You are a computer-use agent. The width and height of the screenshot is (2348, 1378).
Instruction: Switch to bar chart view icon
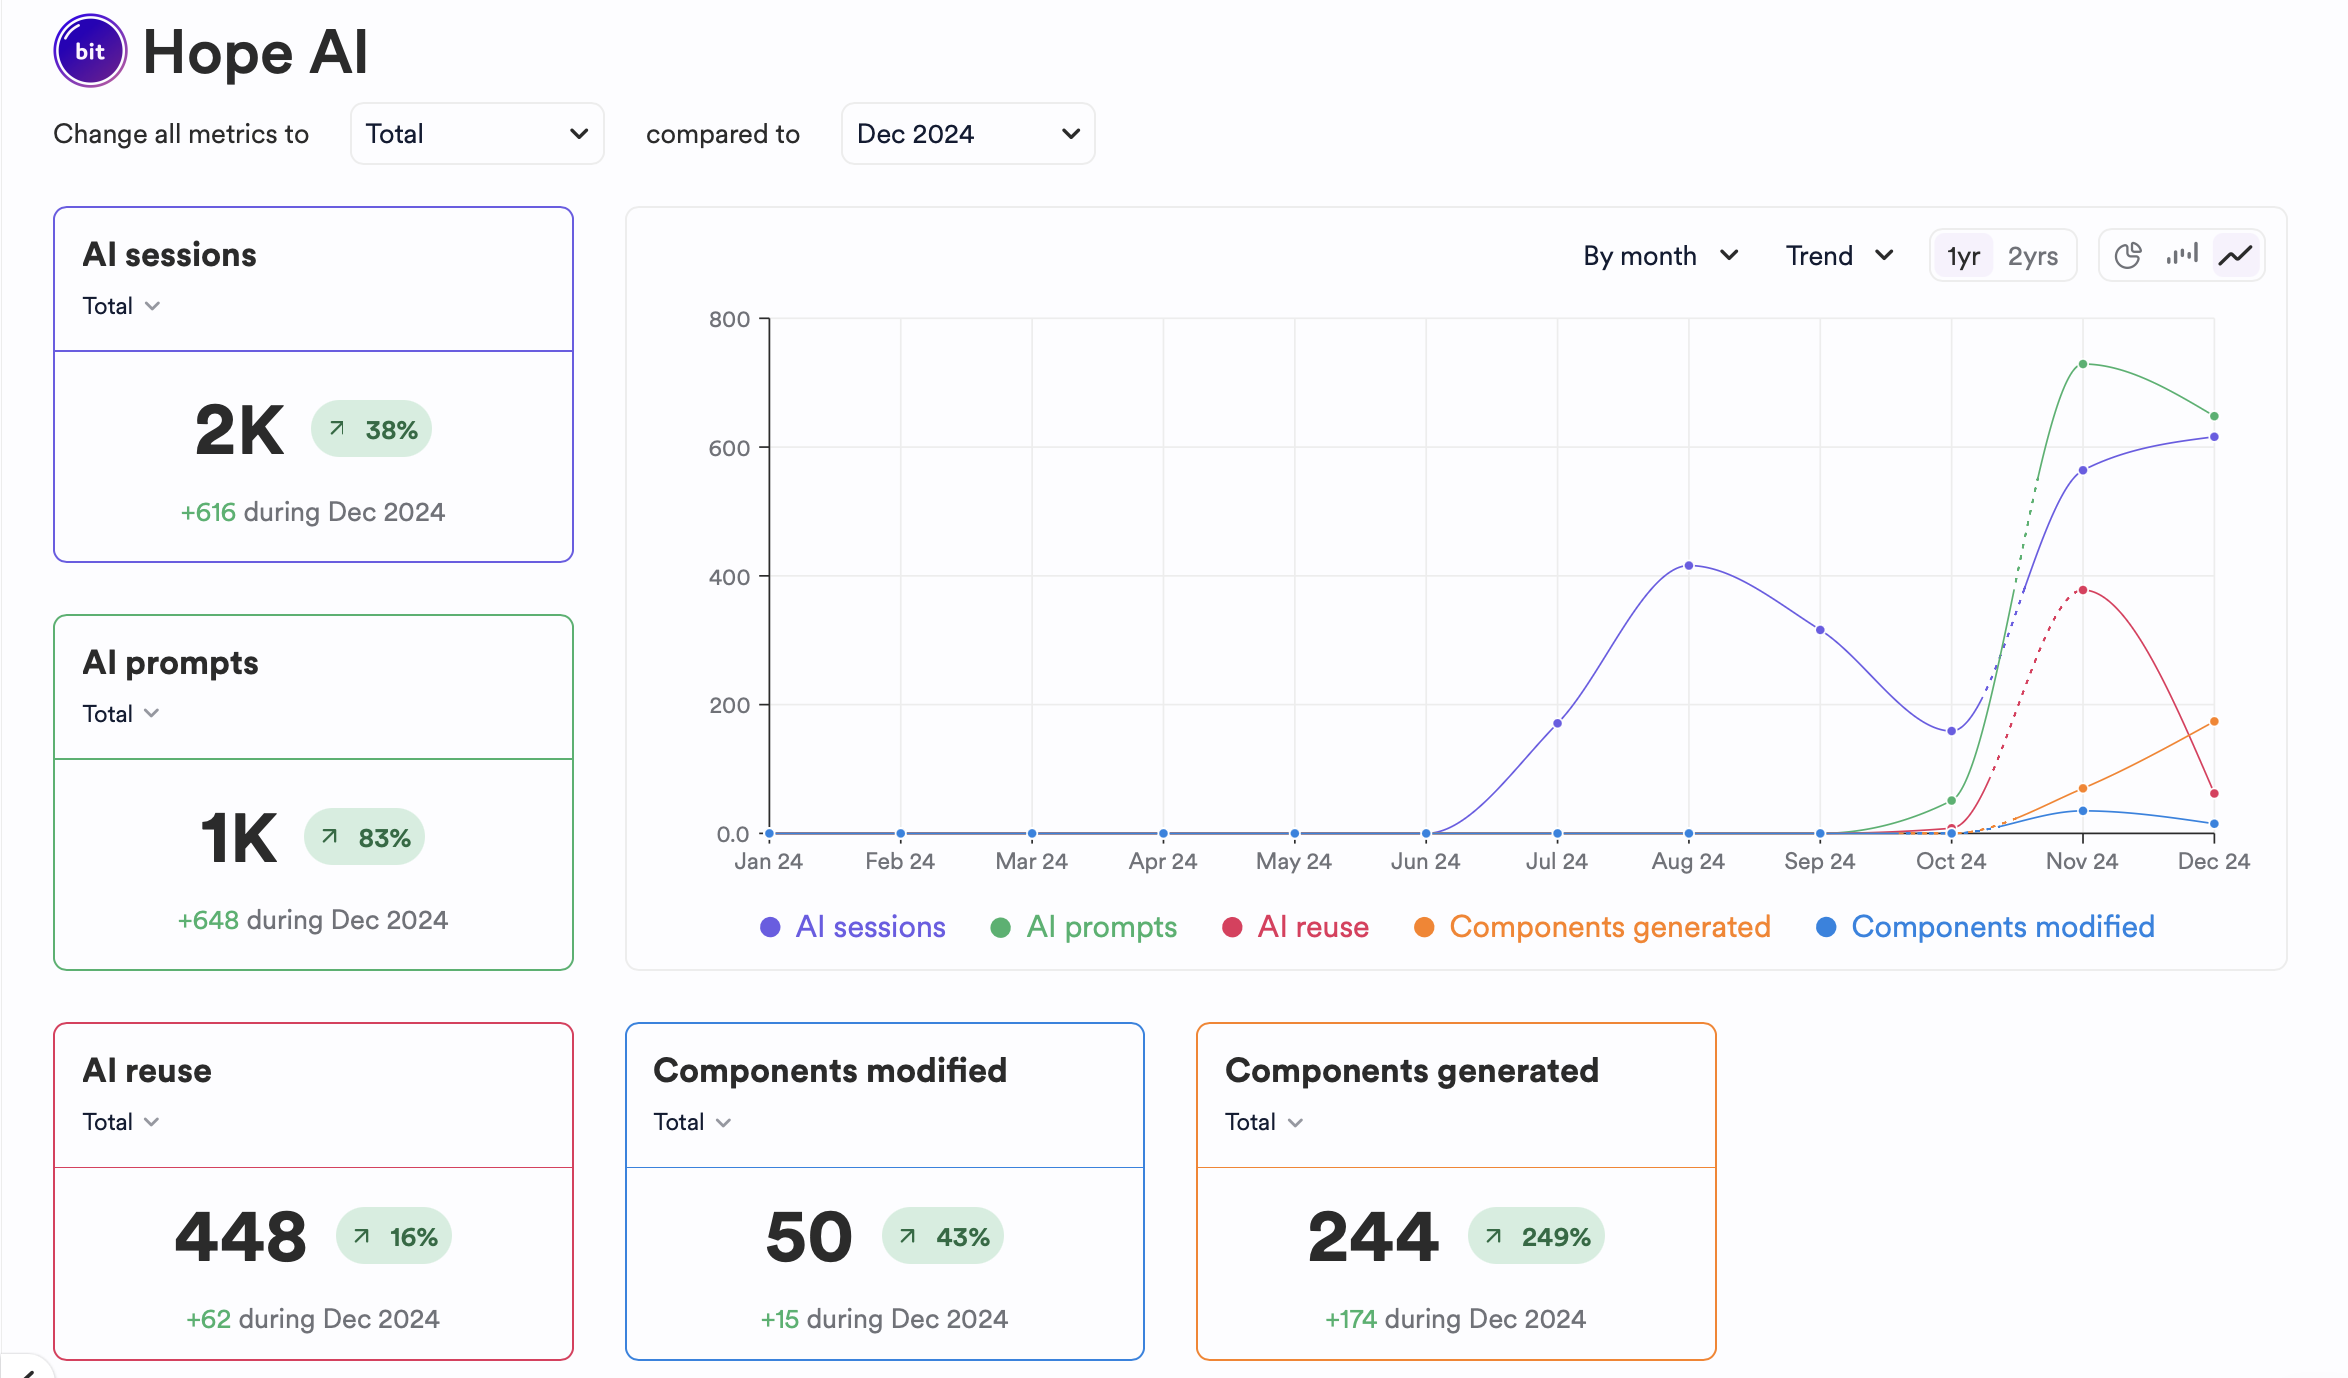point(2182,256)
